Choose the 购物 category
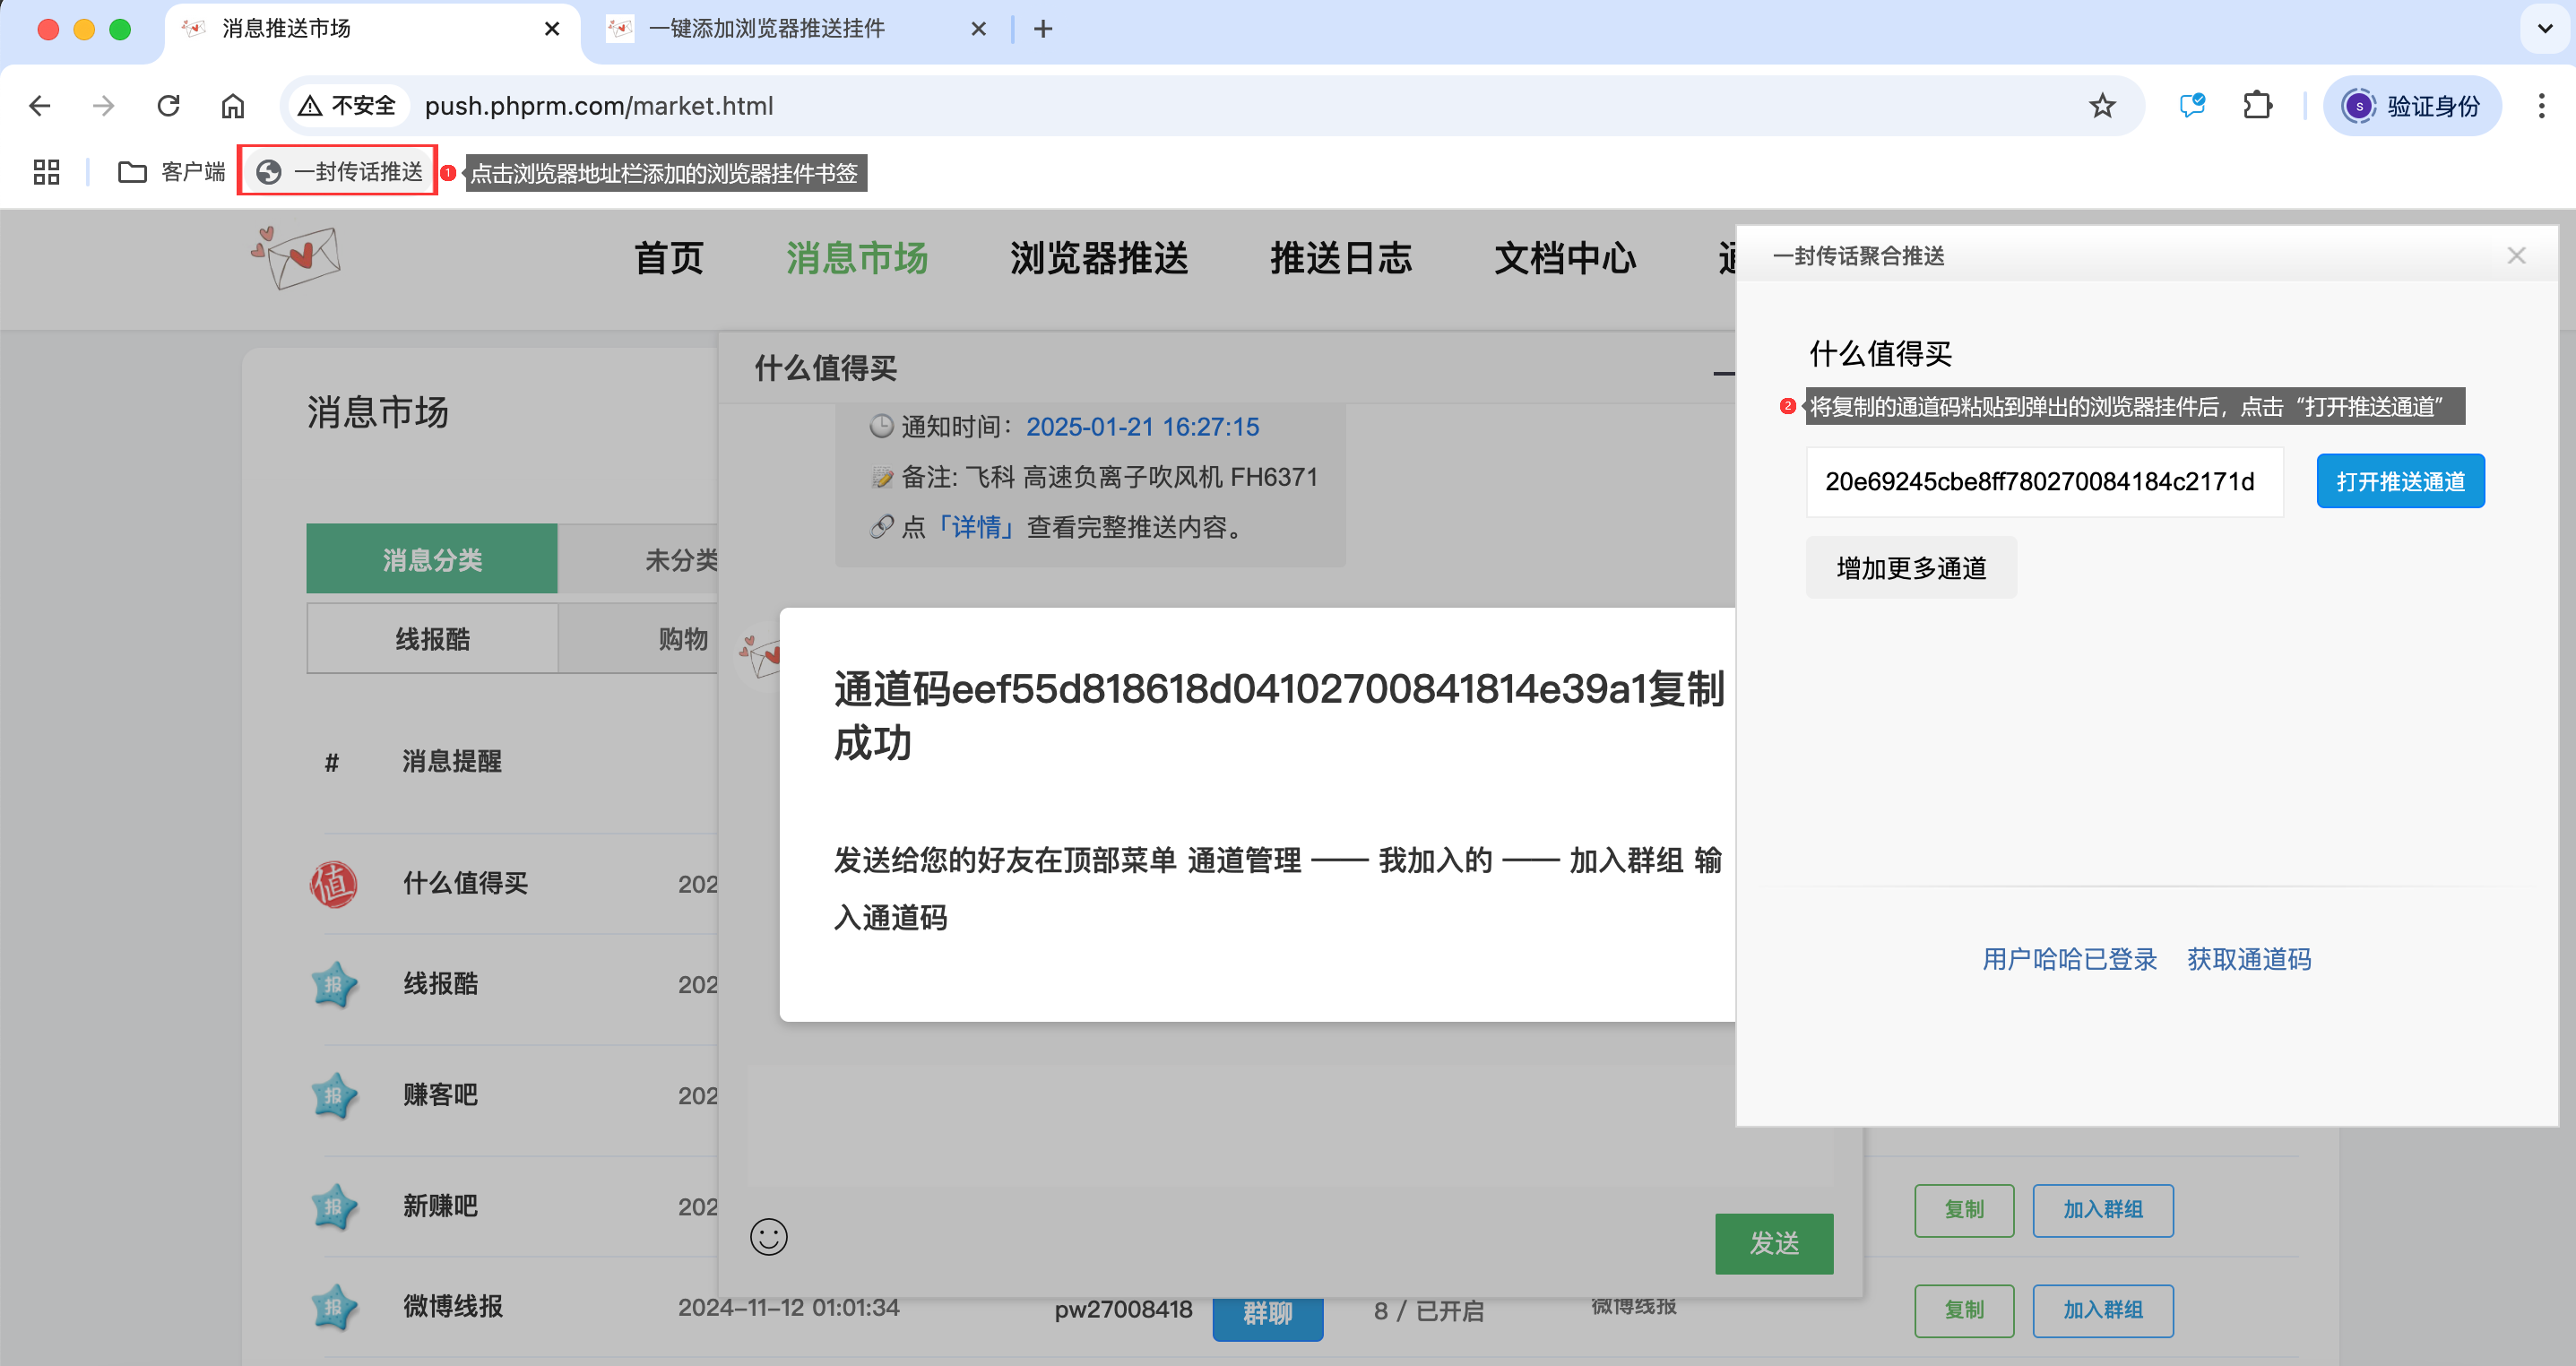The width and height of the screenshot is (2576, 1366). 682,639
